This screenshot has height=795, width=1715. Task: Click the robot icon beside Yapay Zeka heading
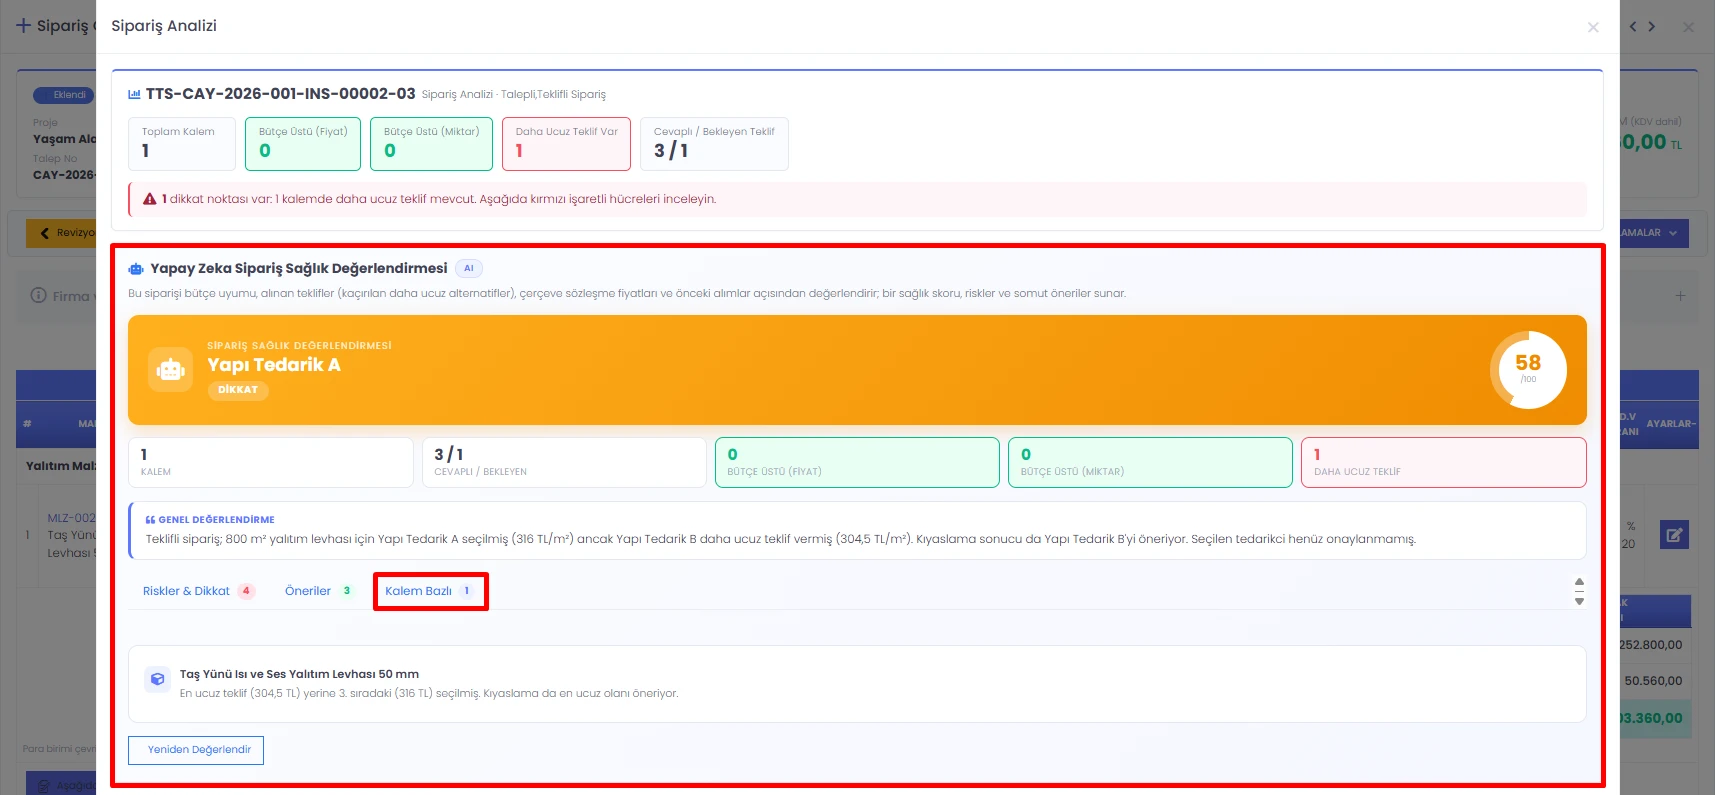click(x=136, y=269)
